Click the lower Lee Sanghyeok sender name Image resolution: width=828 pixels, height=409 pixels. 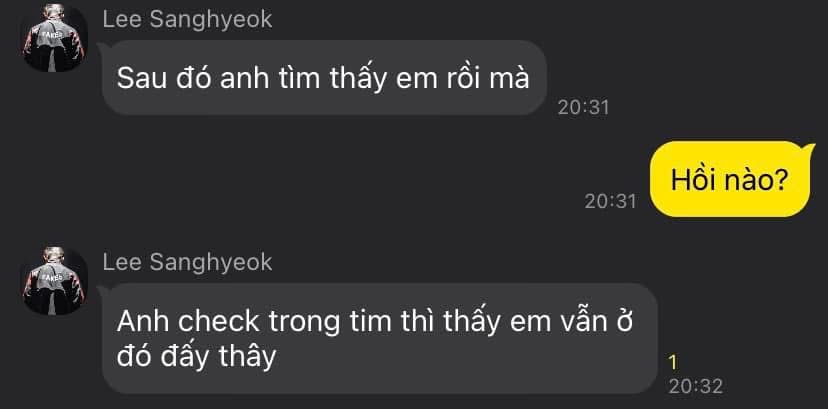187,263
